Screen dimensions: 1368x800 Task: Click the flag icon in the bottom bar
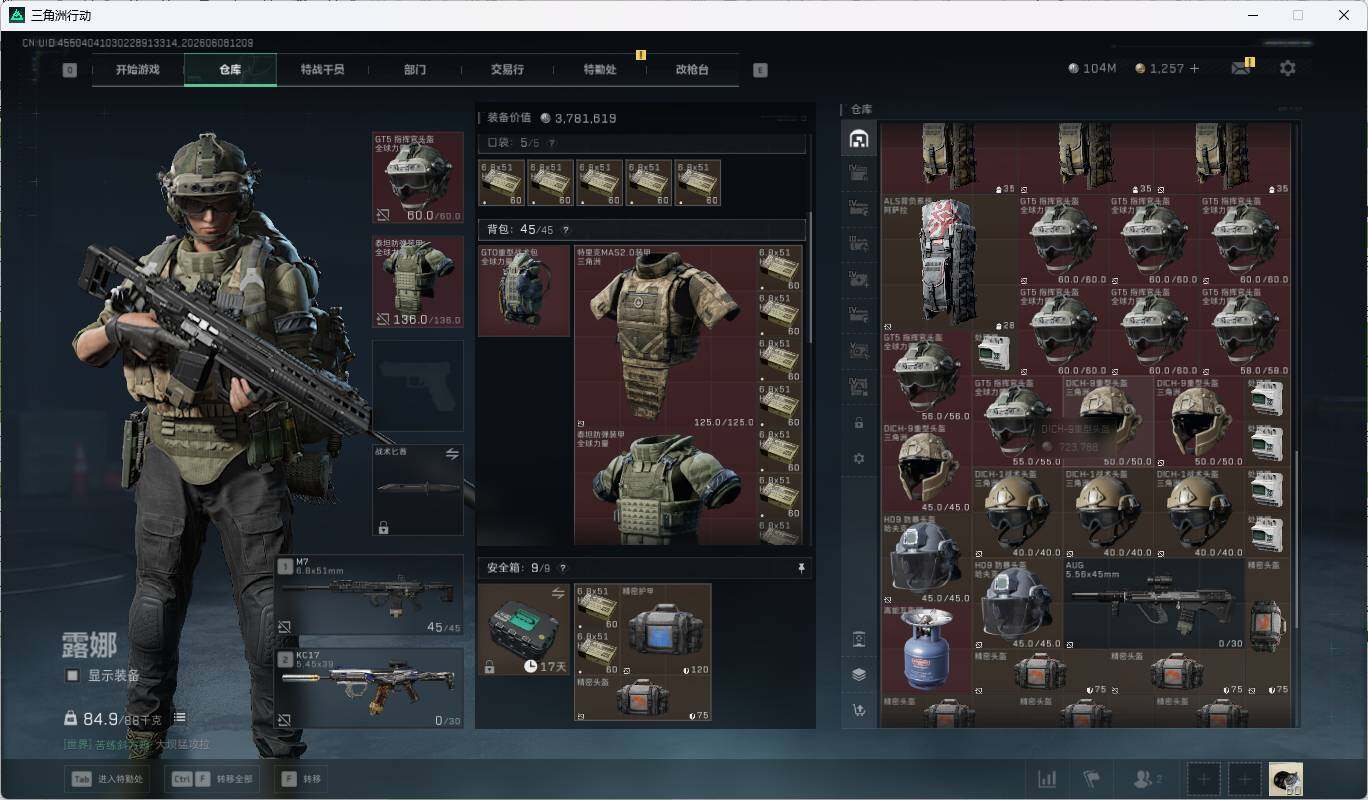1091,779
